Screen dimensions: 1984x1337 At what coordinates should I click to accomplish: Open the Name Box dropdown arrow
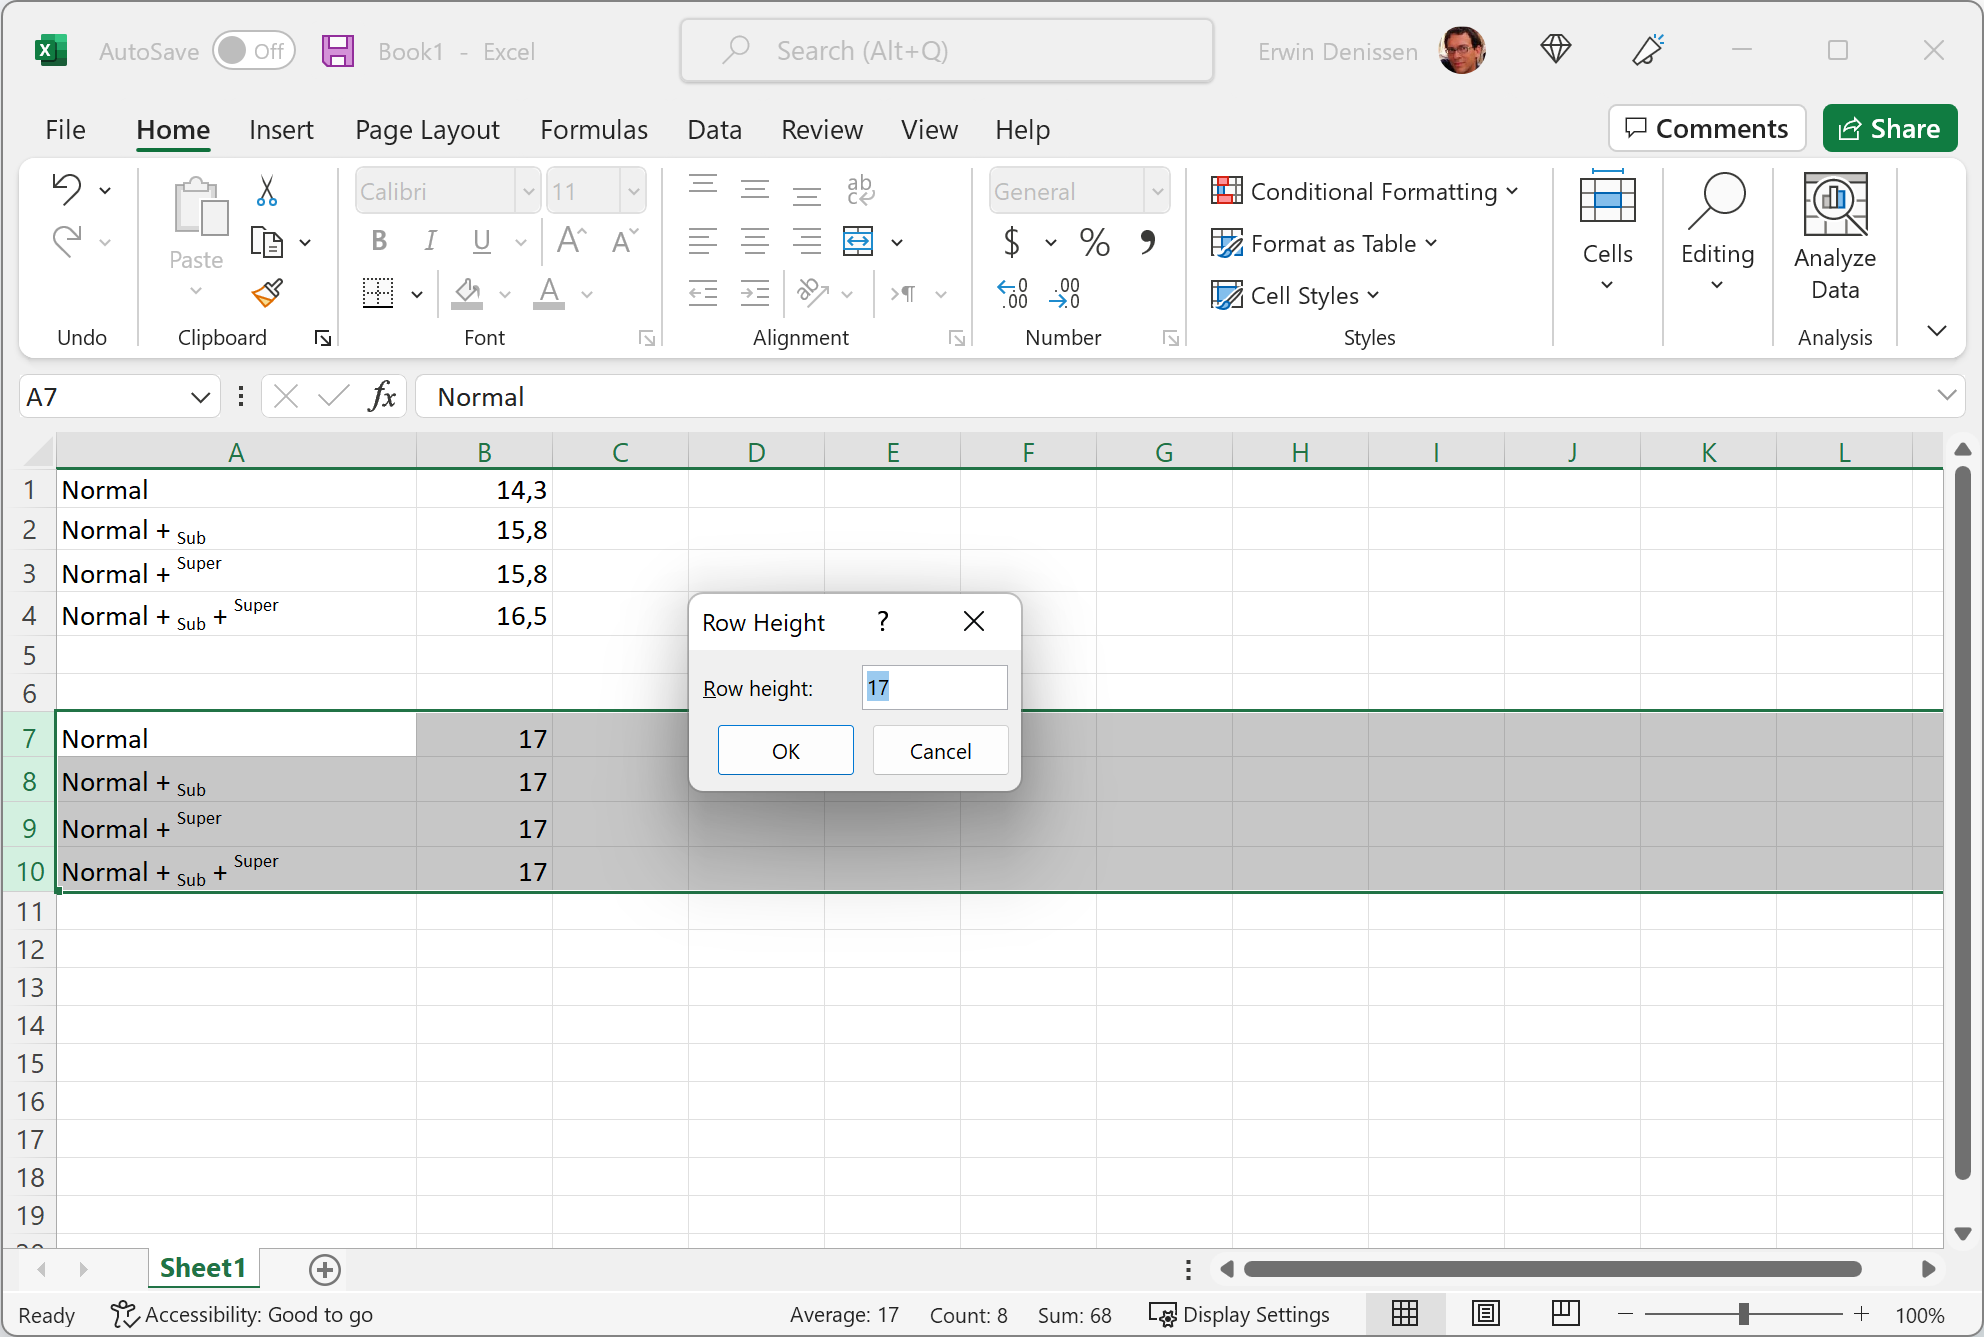tap(200, 397)
